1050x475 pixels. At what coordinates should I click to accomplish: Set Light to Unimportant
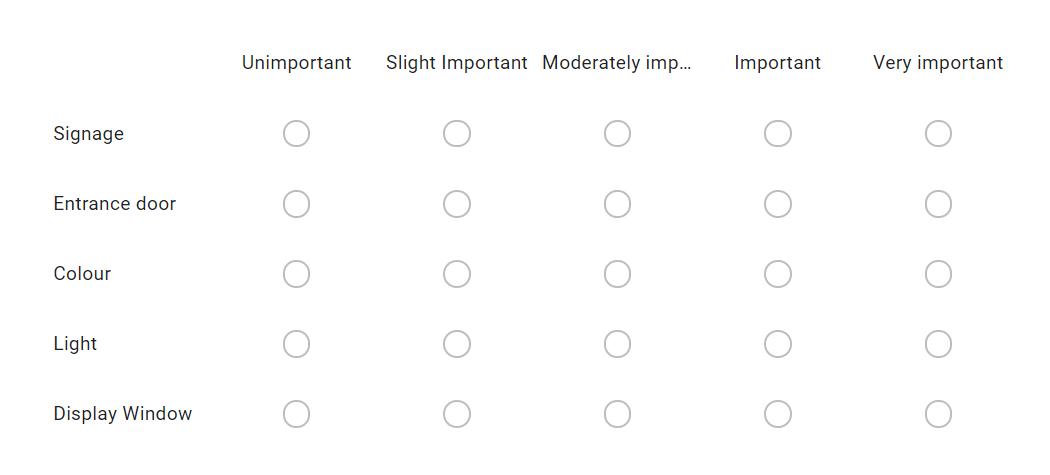point(296,344)
